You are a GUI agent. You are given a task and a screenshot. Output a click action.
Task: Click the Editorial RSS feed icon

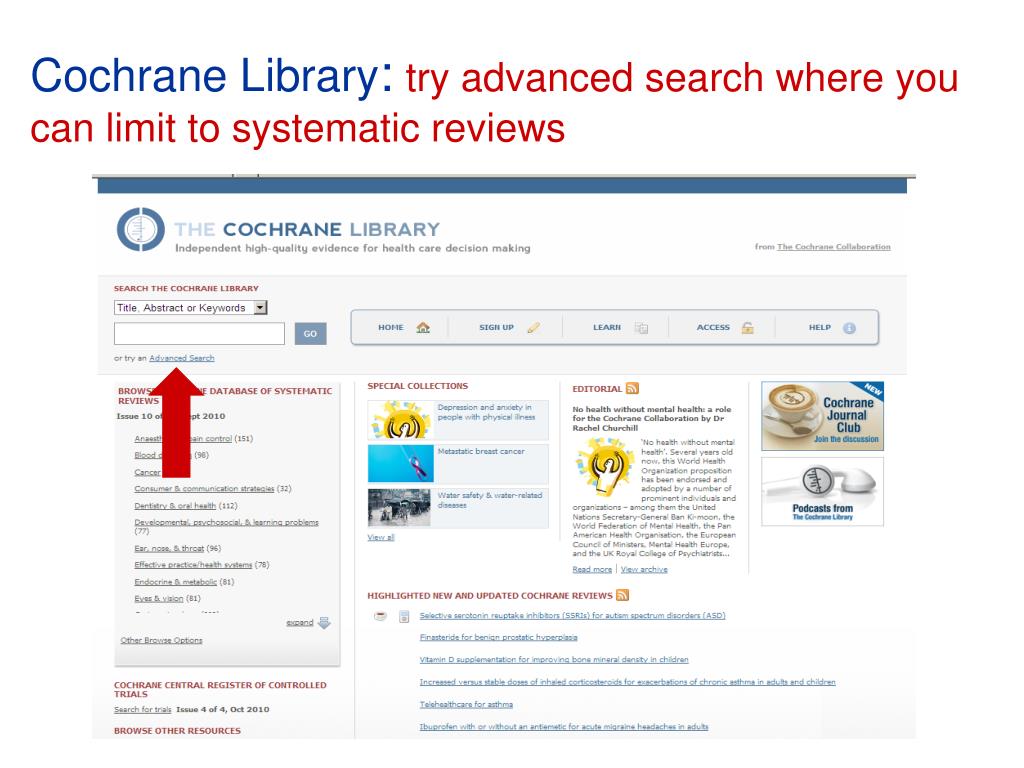632,389
